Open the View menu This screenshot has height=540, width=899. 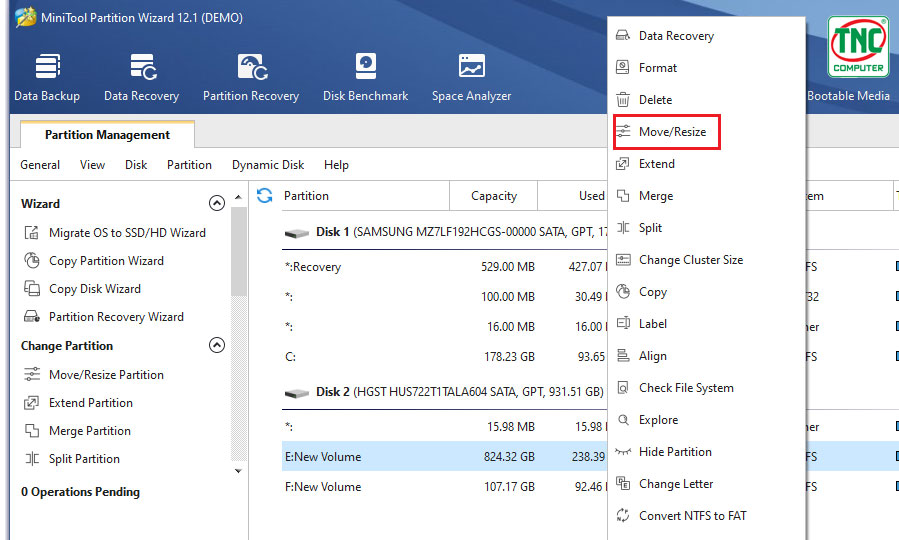(x=92, y=165)
